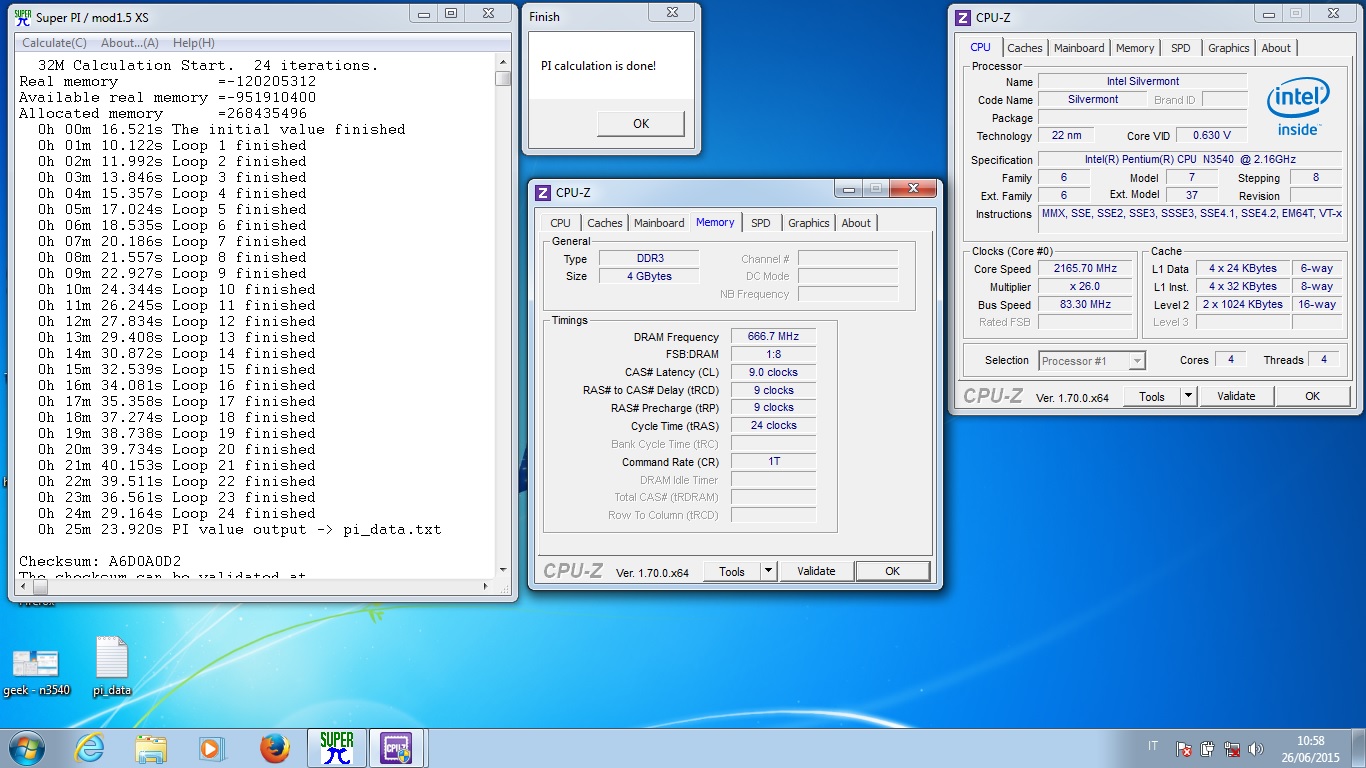Click Validate in CPU tab CPU-Z window

click(1236, 396)
